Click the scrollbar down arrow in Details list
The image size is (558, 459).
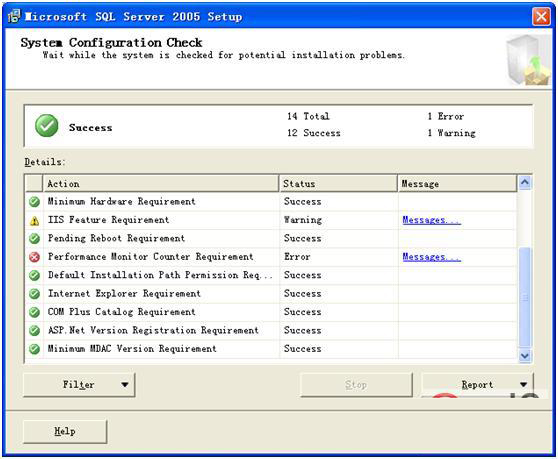tap(525, 355)
